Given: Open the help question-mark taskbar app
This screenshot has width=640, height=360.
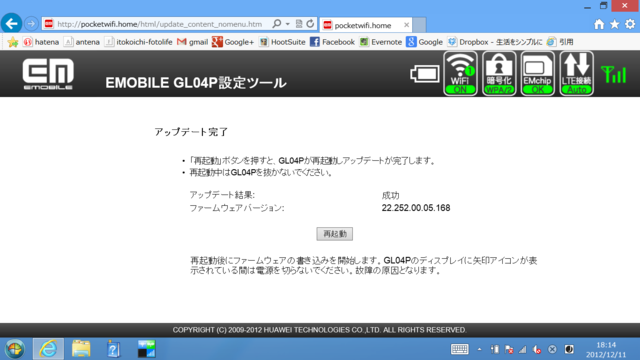Looking at the screenshot, I should tap(113, 349).
